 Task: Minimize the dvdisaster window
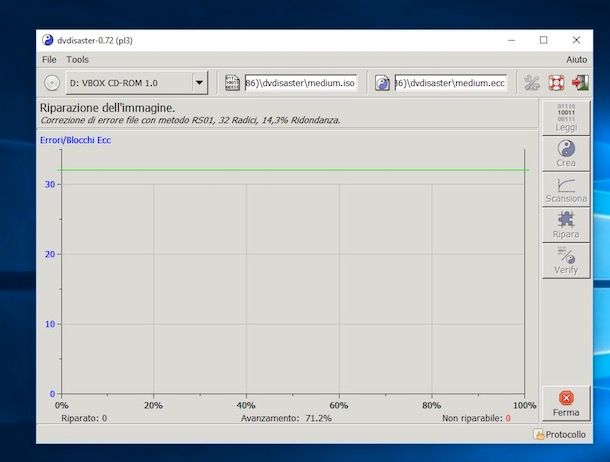click(512, 40)
